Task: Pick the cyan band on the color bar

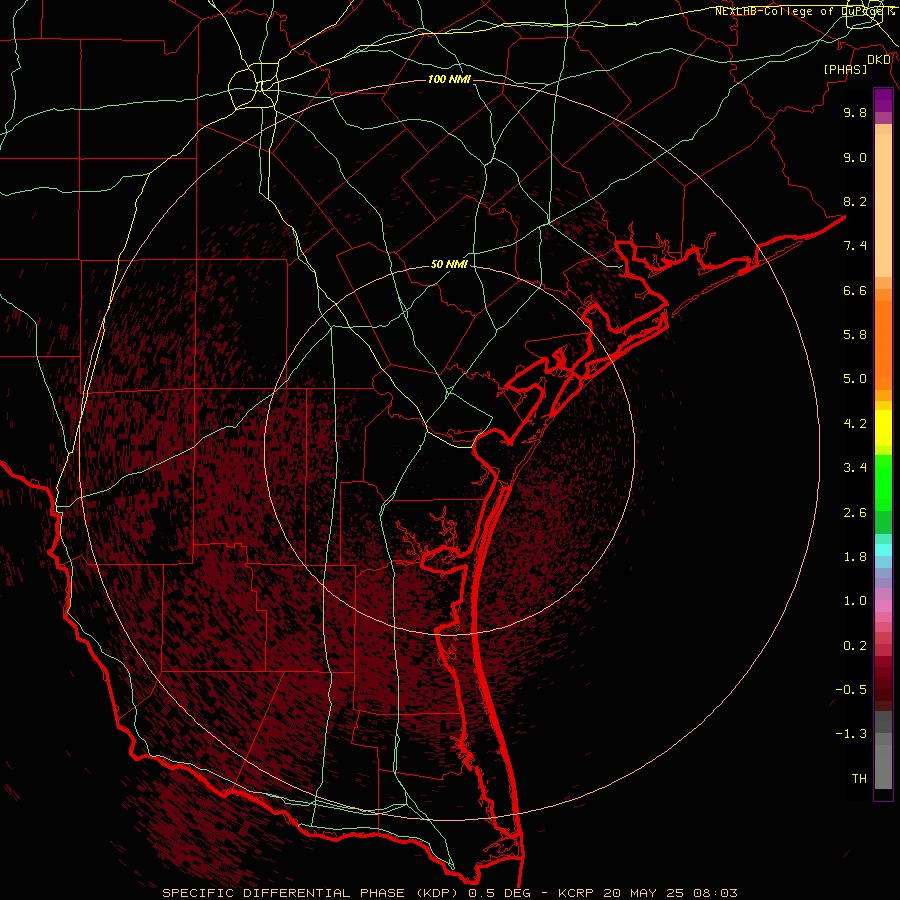Action: coord(883,550)
